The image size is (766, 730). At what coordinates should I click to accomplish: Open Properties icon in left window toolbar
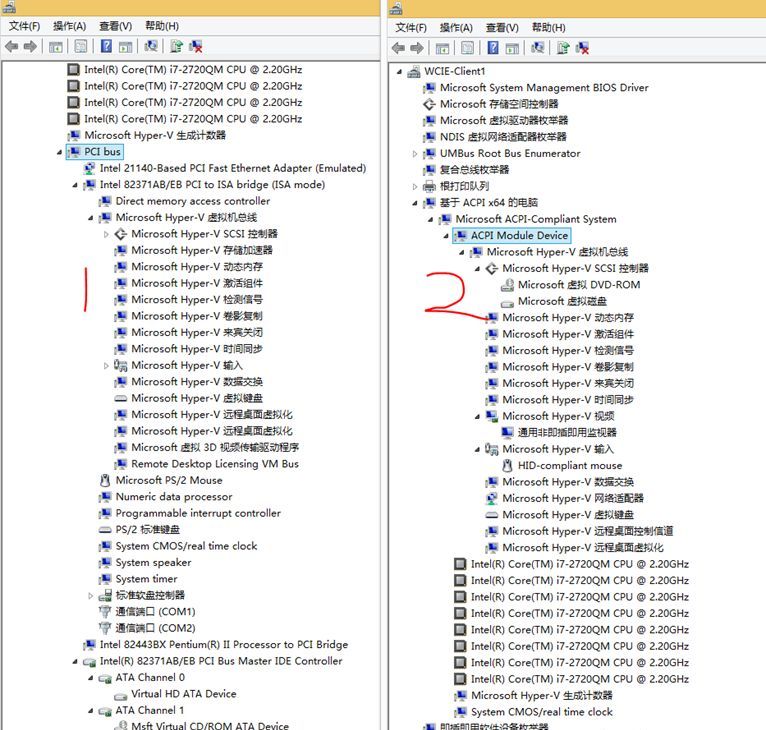(81, 47)
